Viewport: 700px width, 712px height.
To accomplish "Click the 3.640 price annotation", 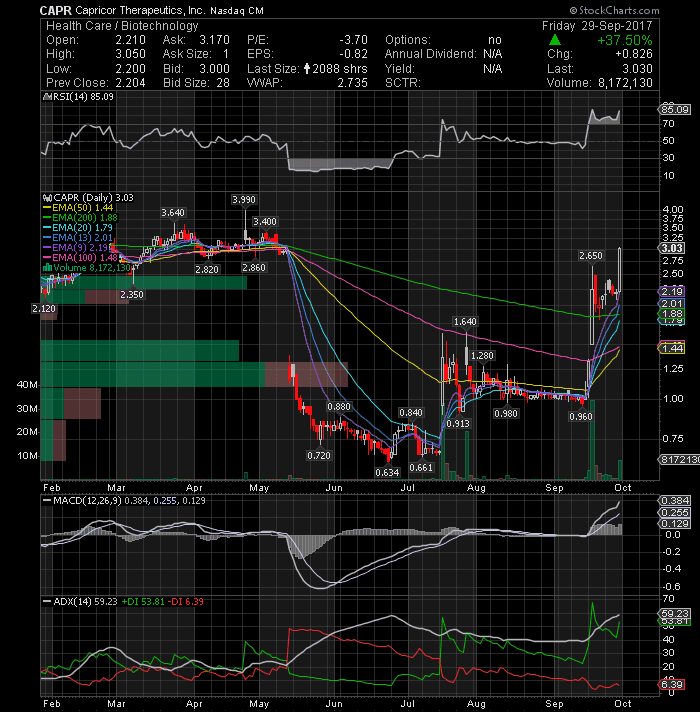I will coord(173,213).
